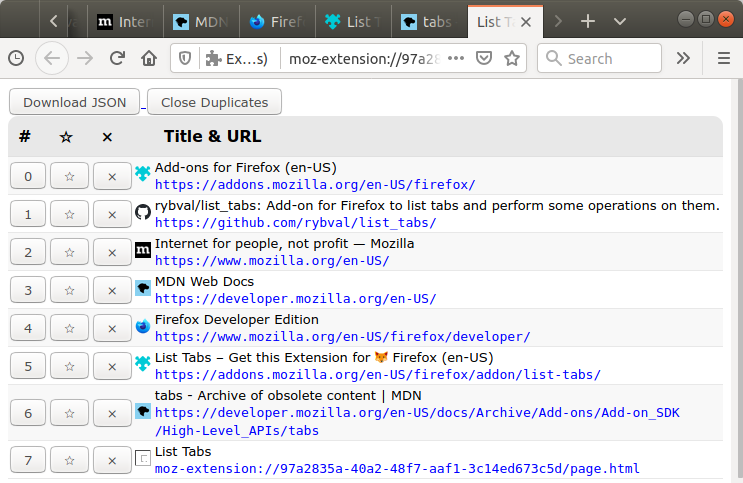Image resolution: width=743 pixels, height=483 pixels.
Task: Toggle star for Internet for people row
Action: coord(69,252)
